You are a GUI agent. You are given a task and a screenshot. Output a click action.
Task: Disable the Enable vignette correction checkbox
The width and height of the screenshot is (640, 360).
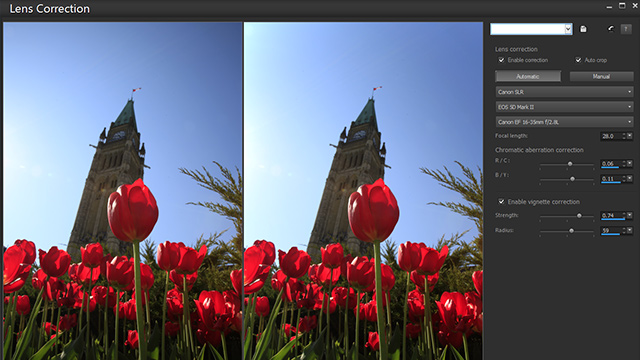501,202
